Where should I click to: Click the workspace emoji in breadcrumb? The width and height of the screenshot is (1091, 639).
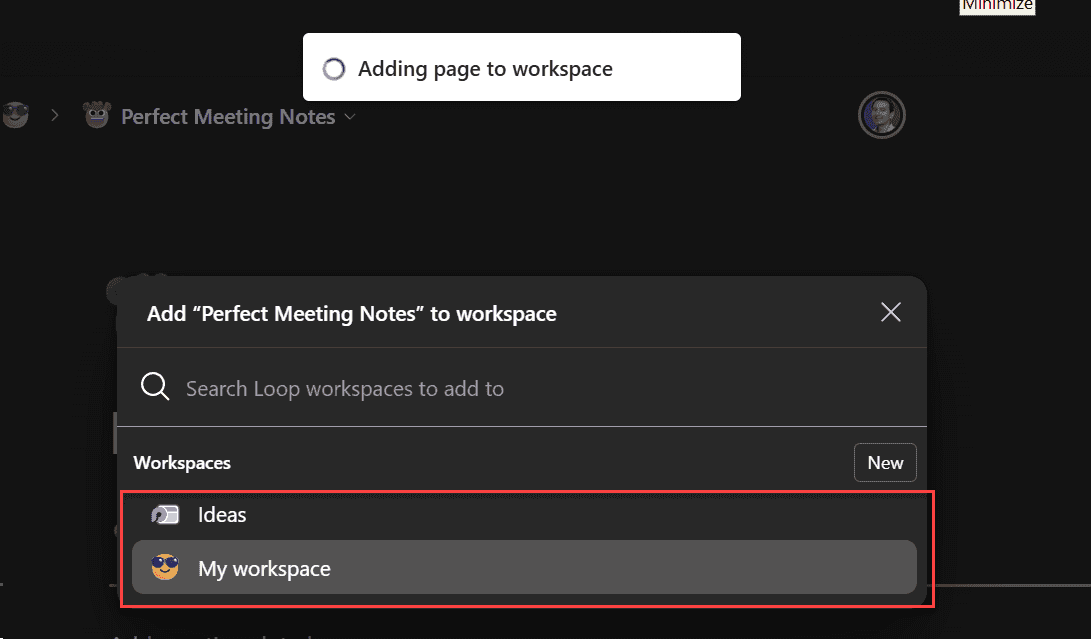tap(15, 115)
